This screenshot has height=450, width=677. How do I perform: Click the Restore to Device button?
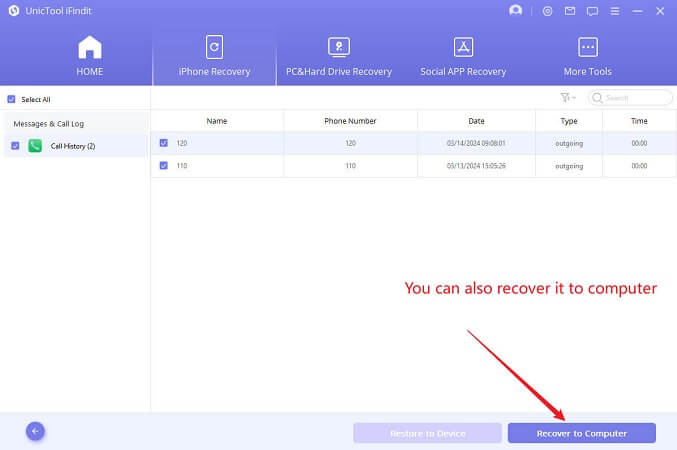(x=427, y=433)
